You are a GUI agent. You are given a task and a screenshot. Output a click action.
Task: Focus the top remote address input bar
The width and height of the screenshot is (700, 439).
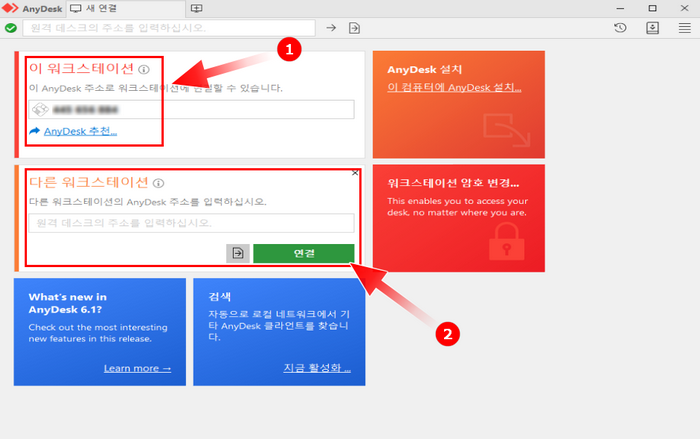169,28
